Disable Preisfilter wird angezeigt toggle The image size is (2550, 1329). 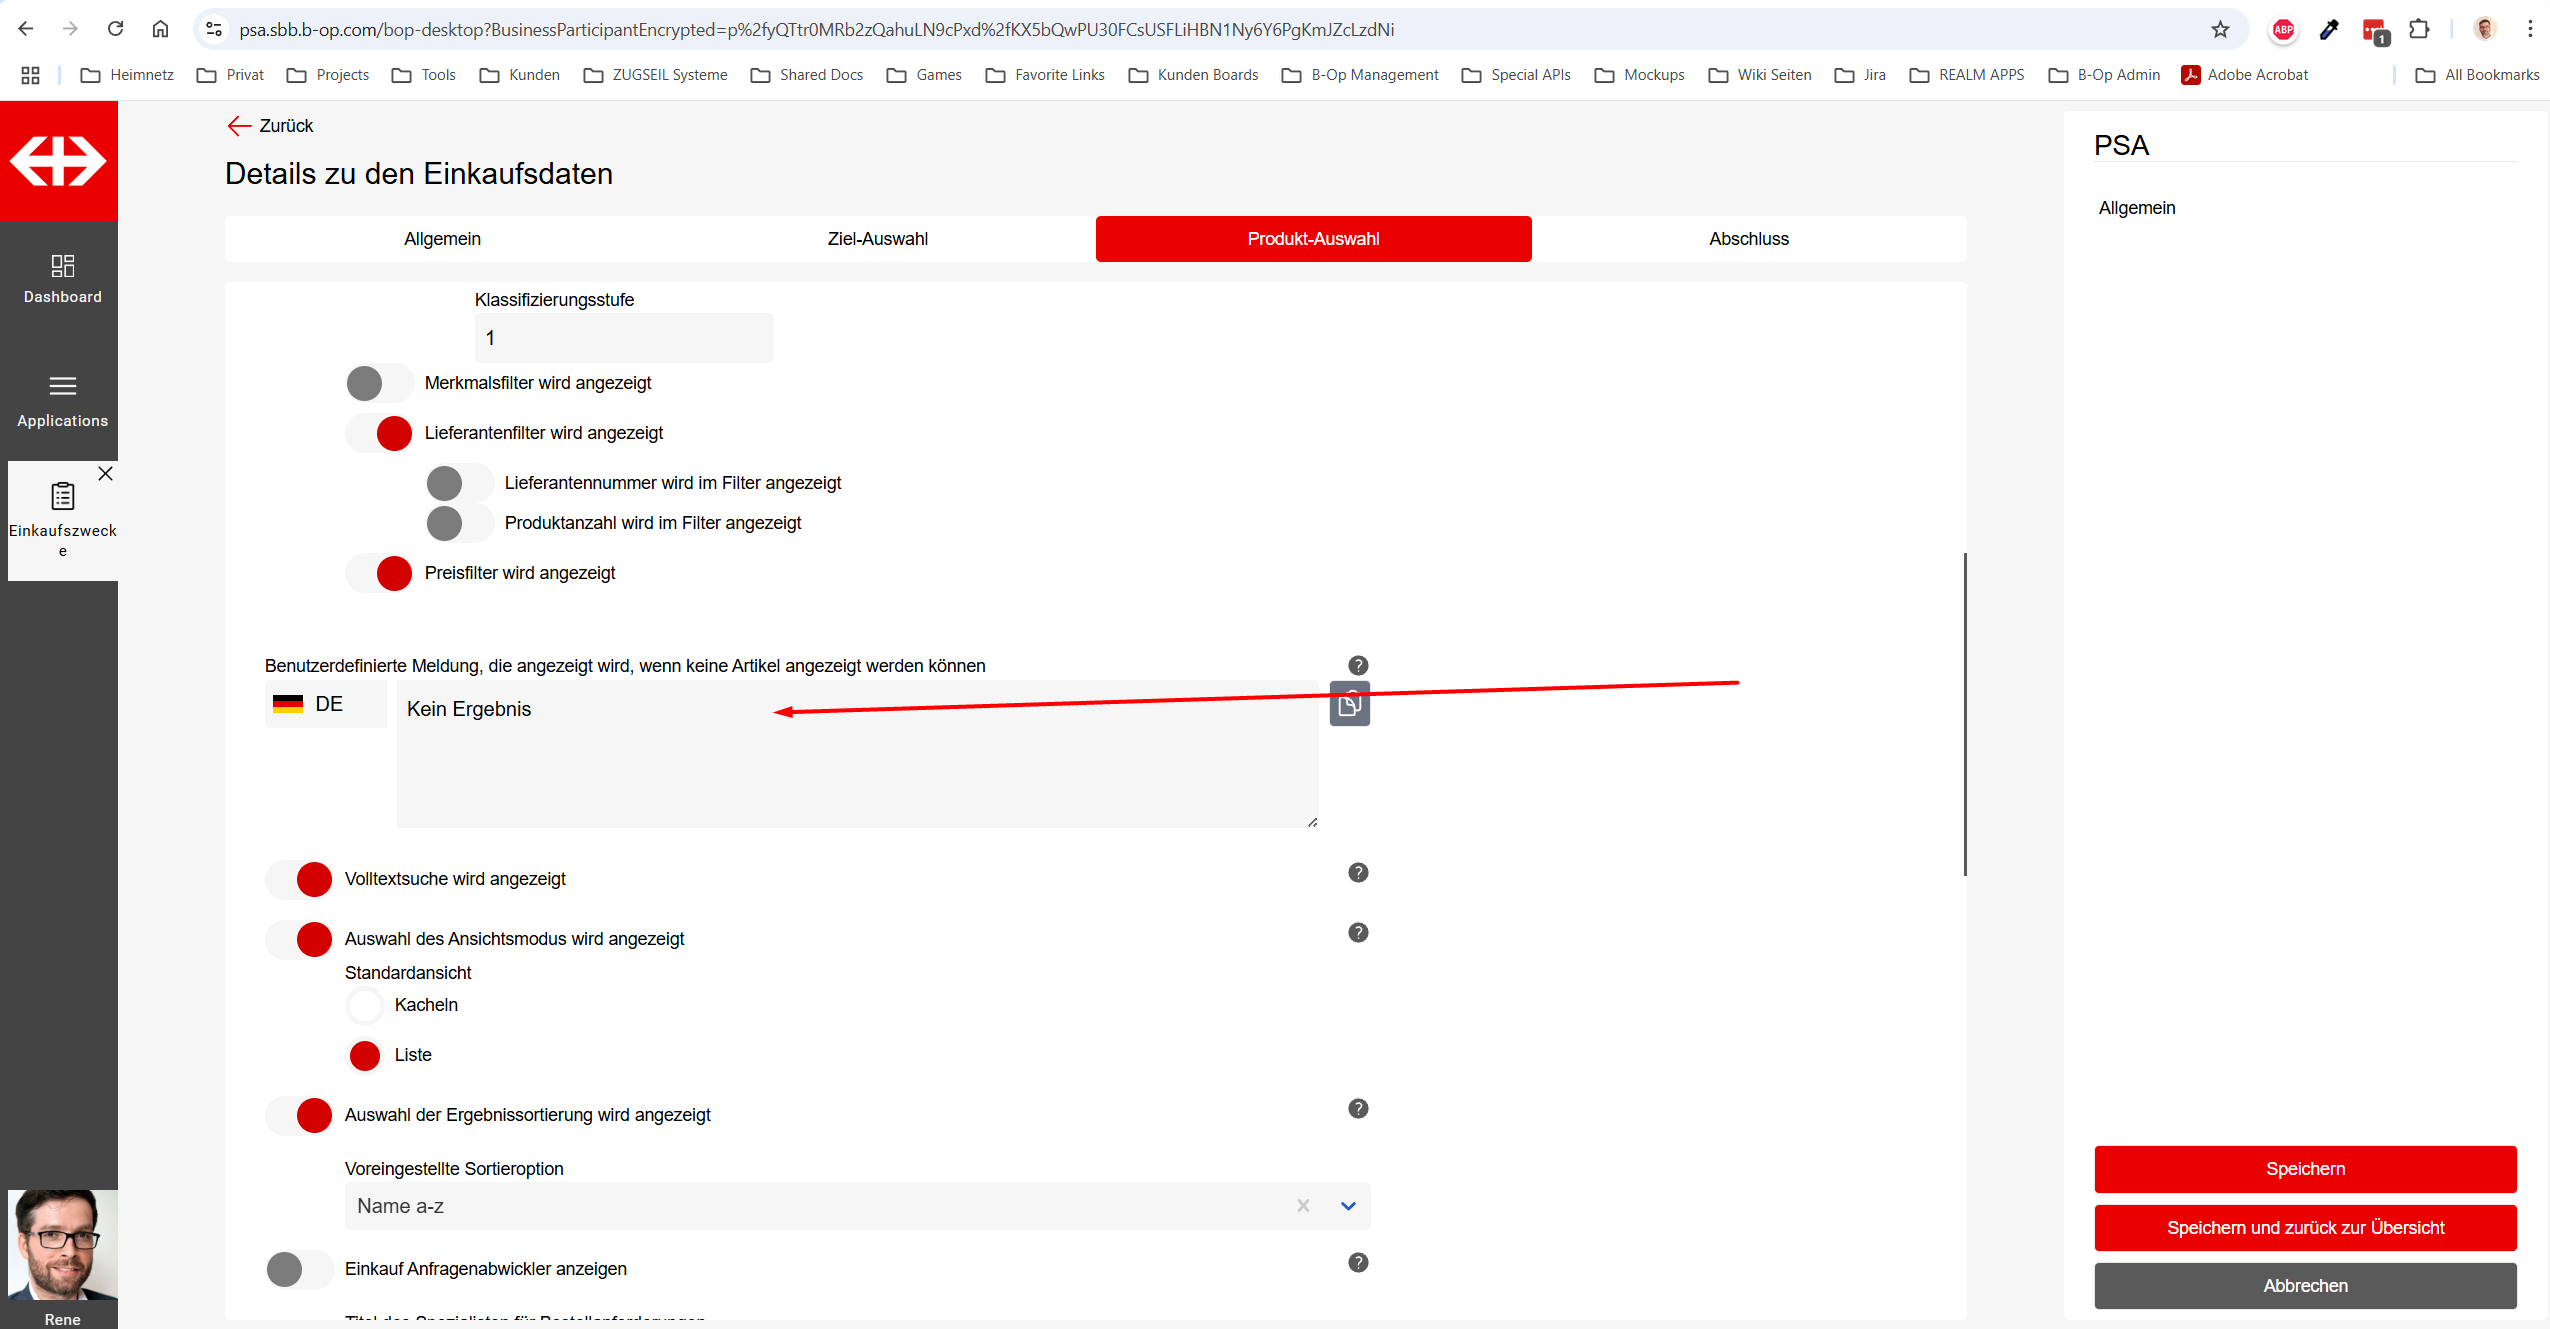click(x=379, y=574)
